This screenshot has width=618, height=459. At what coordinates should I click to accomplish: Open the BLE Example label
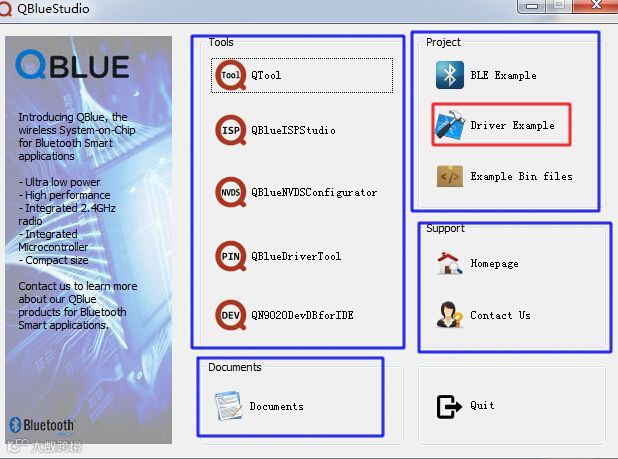pos(503,75)
